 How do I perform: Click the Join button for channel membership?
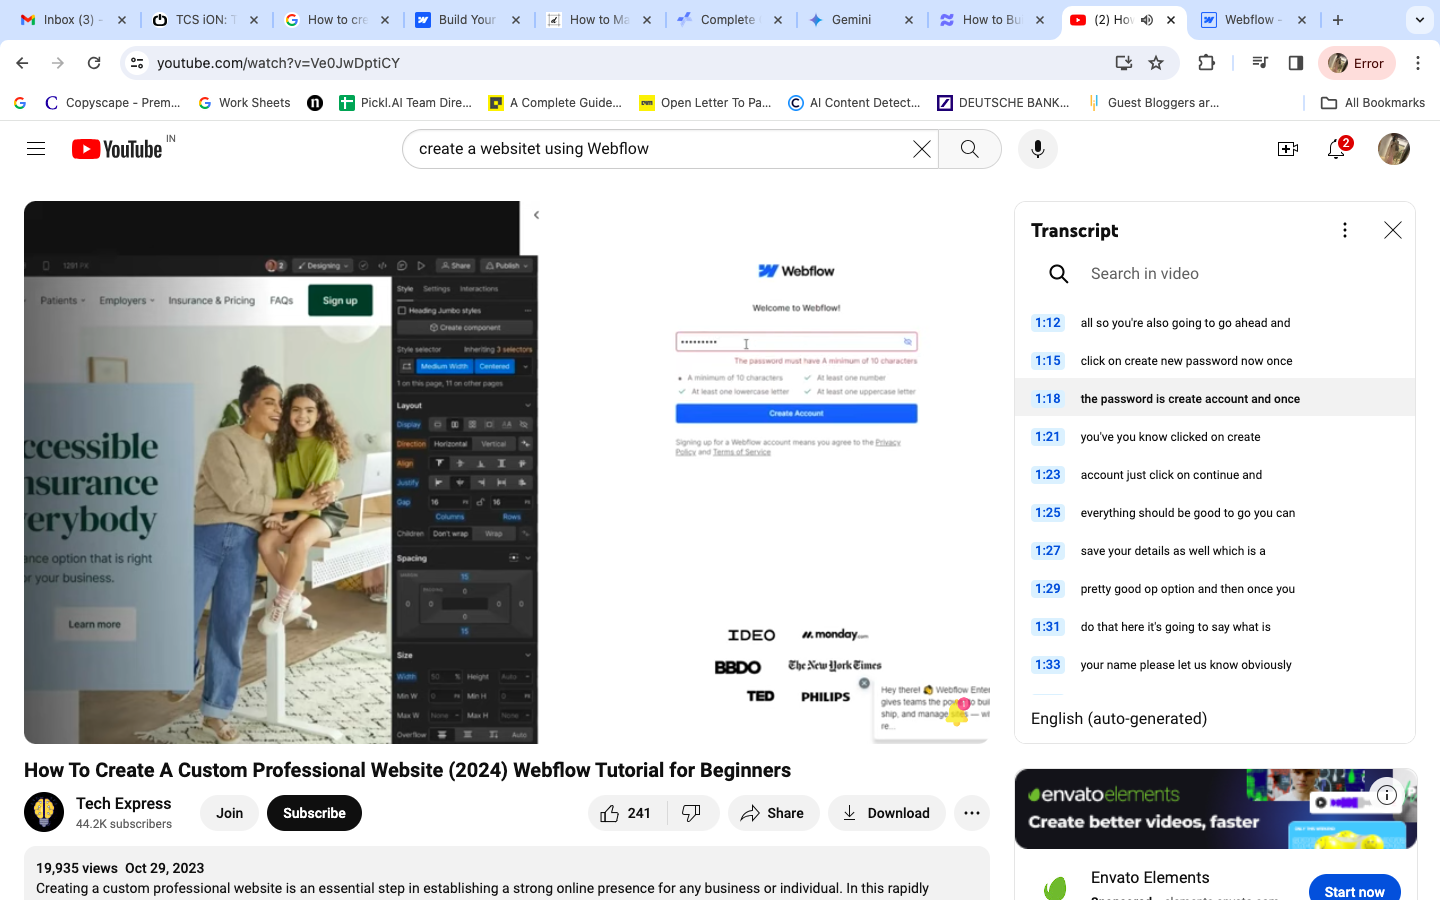click(229, 813)
